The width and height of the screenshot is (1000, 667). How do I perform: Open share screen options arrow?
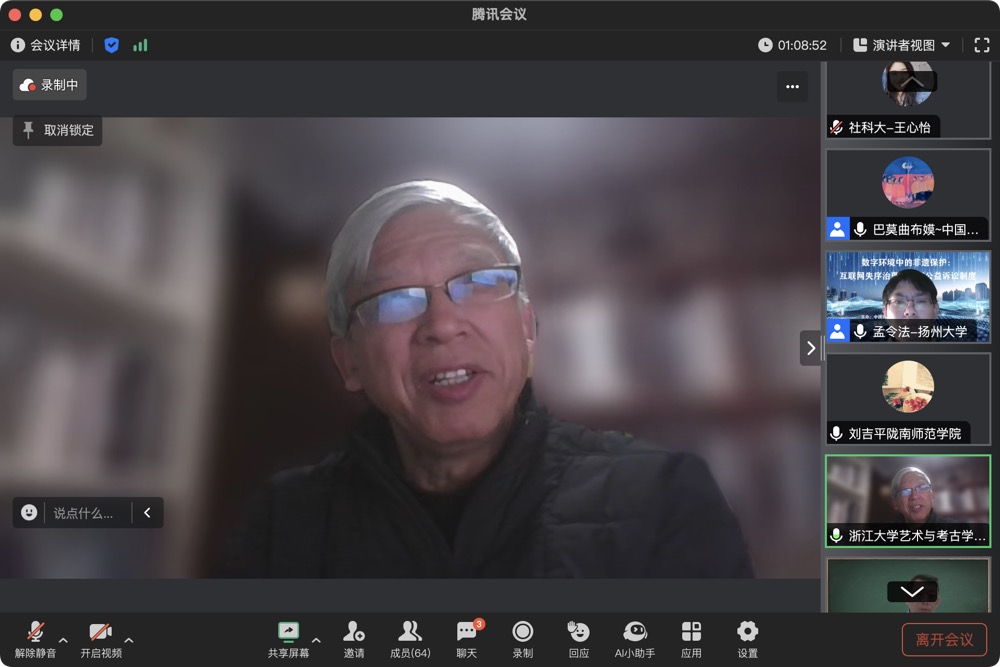(x=316, y=640)
